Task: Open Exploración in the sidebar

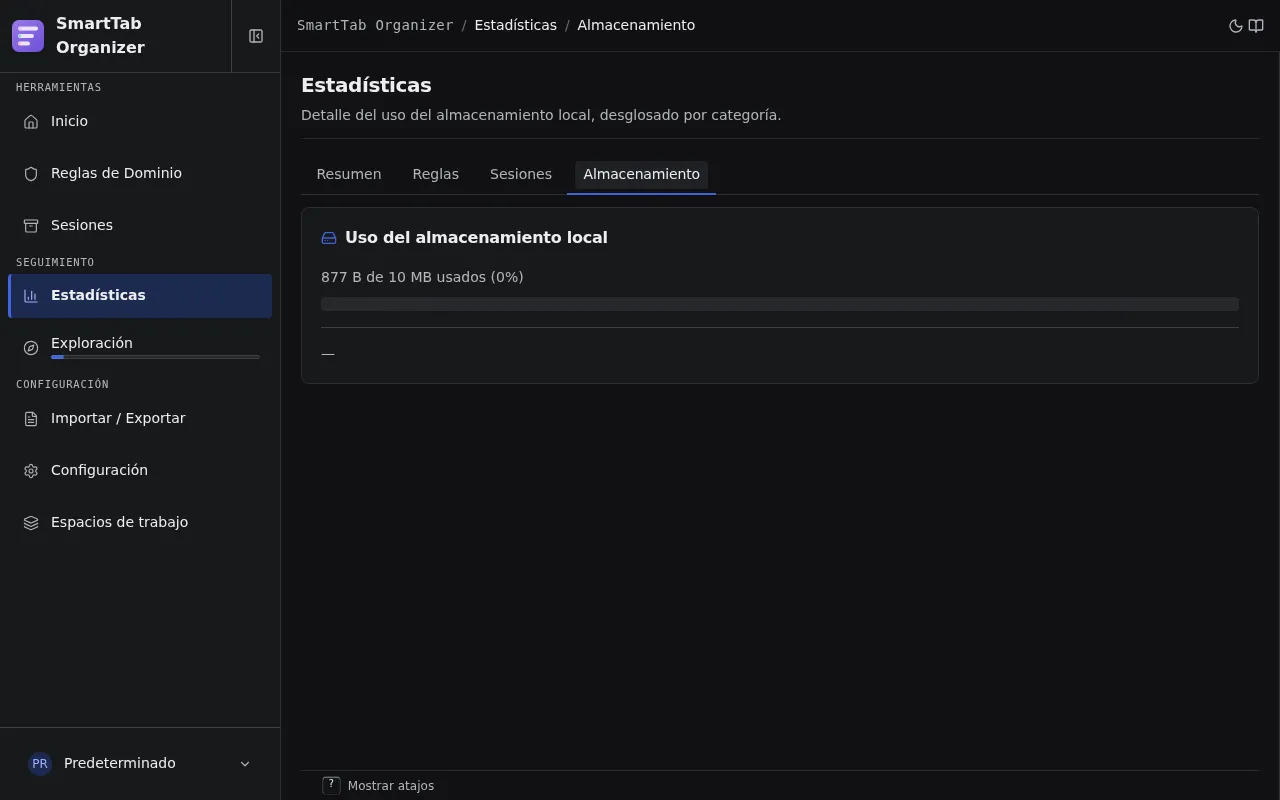Action: [140, 348]
